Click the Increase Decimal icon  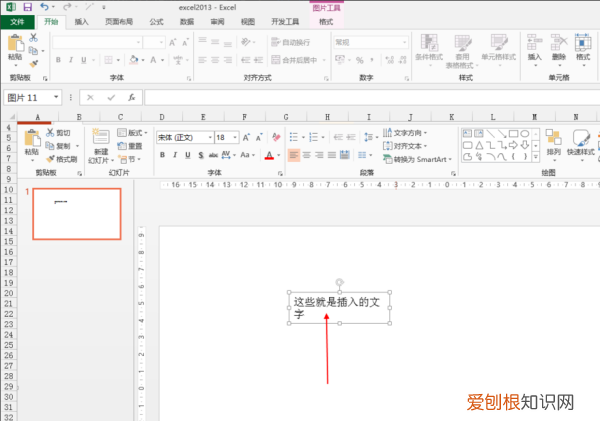[390, 60]
